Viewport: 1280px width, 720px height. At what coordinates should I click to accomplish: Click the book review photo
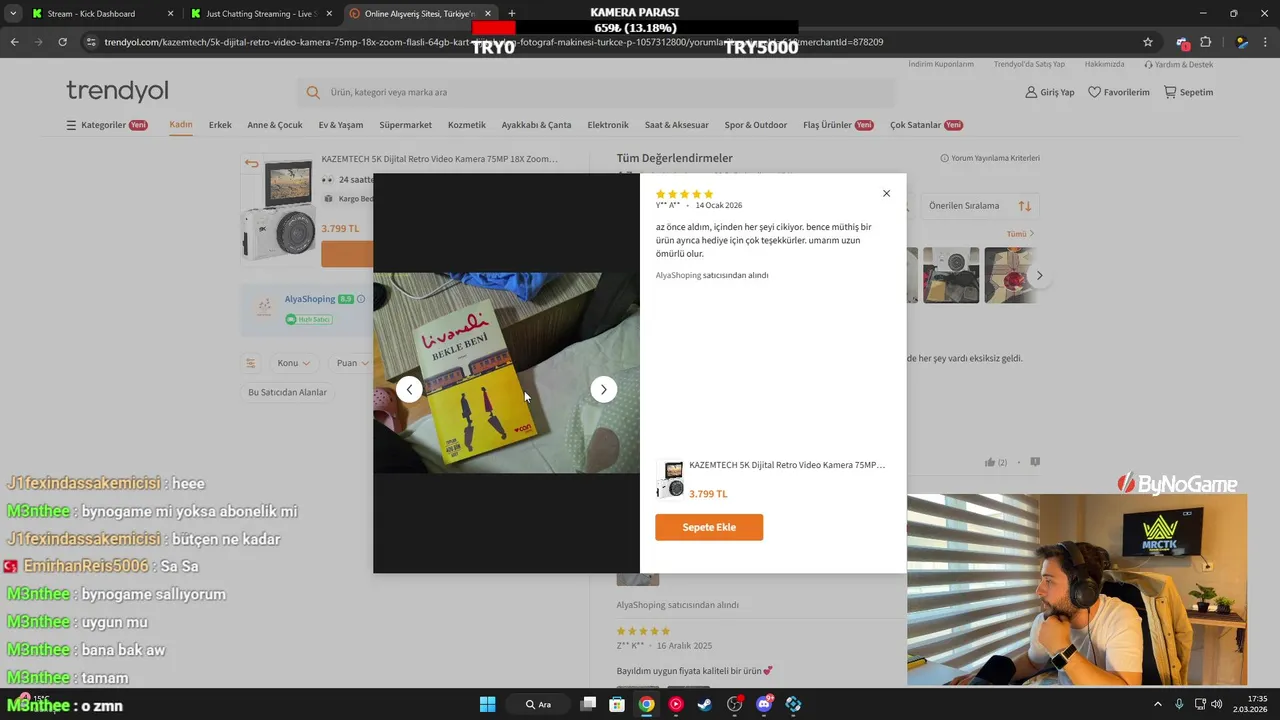point(506,373)
